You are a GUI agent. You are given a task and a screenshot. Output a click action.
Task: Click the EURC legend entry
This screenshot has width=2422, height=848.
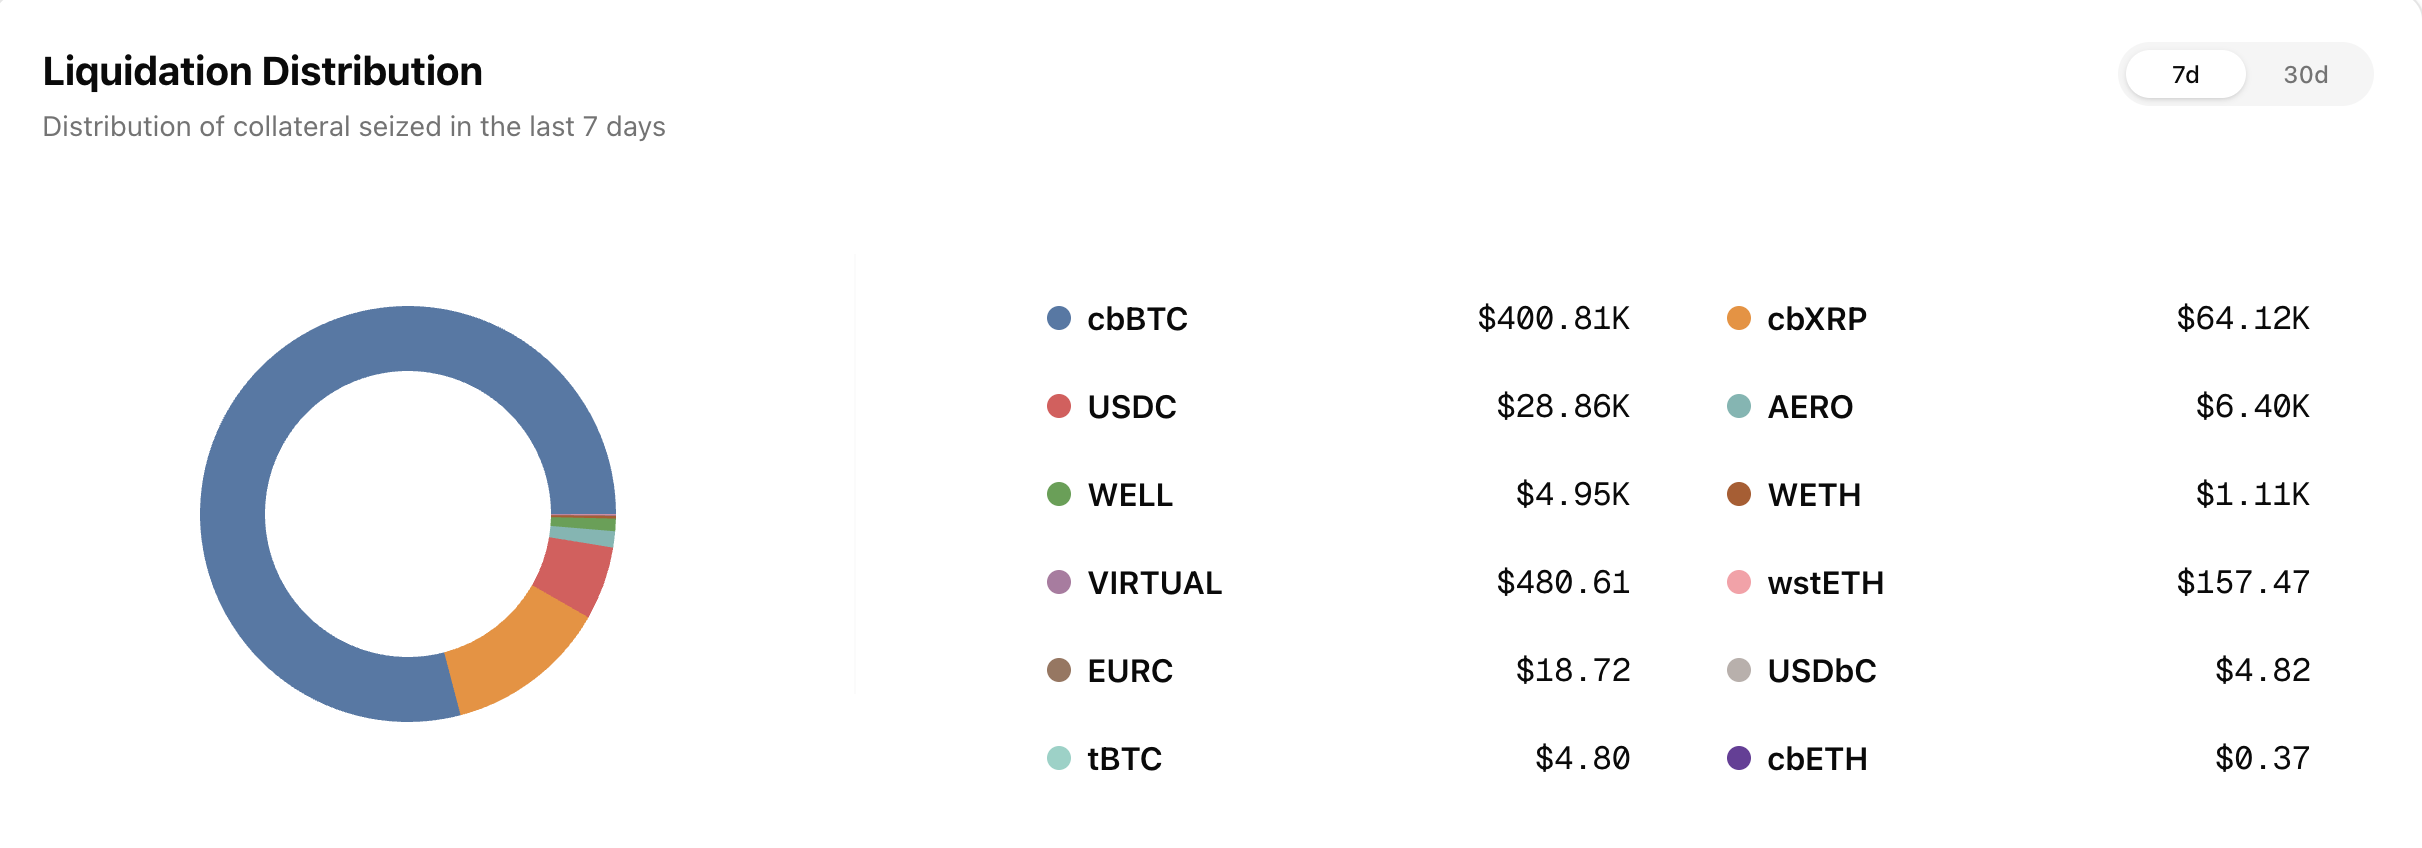click(1130, 671)
